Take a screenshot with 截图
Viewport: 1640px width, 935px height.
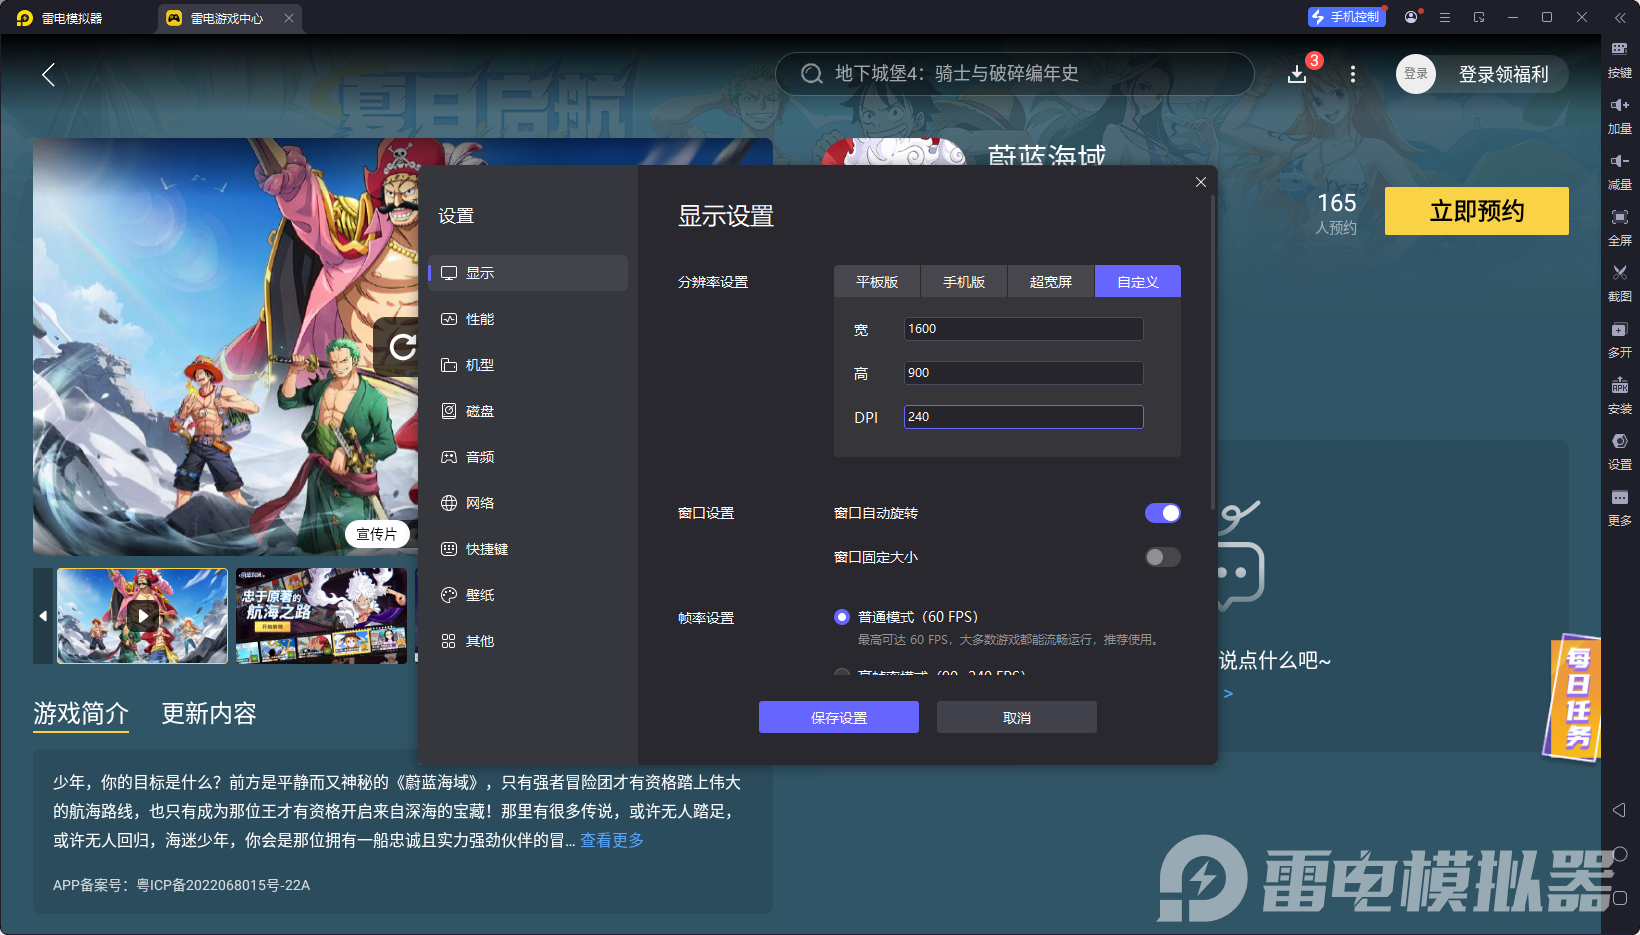point(1619,283)
